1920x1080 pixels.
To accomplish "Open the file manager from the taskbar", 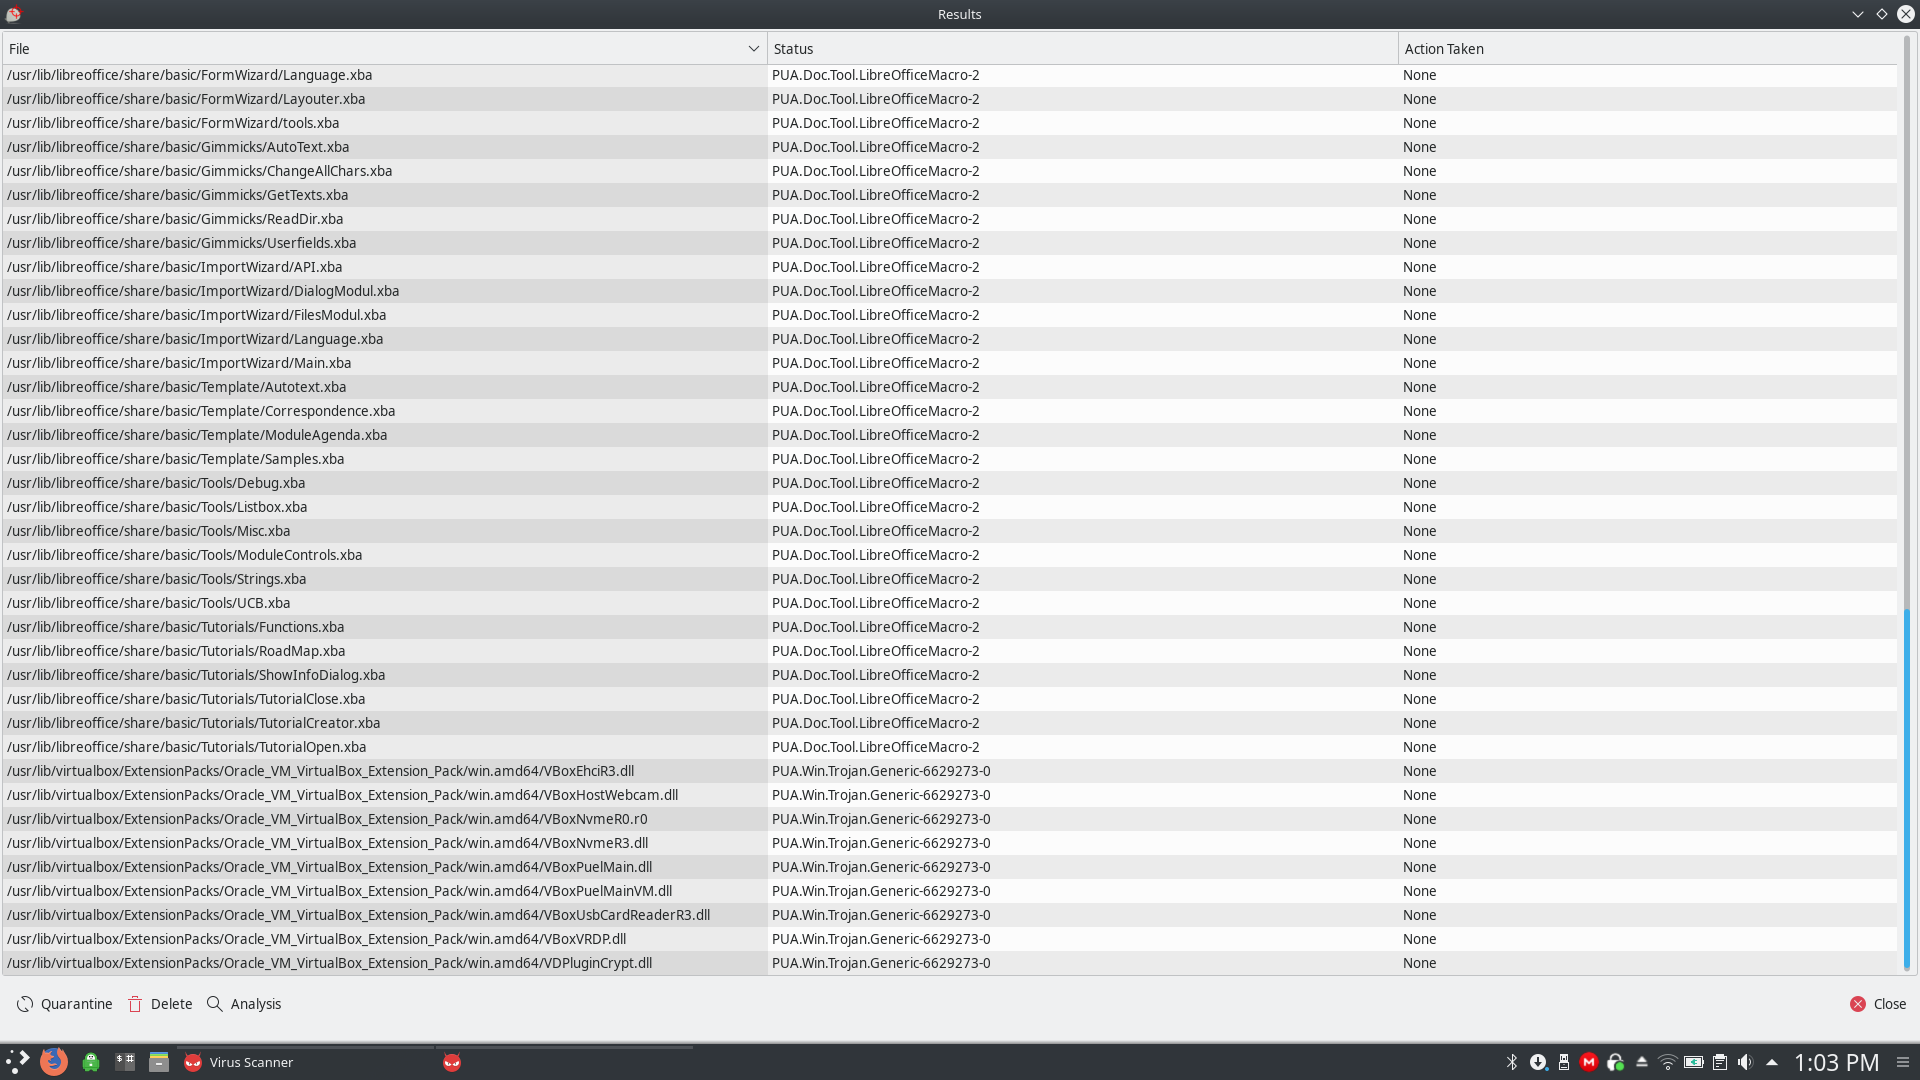I will pyautogui.click(x=159, y=1062).
